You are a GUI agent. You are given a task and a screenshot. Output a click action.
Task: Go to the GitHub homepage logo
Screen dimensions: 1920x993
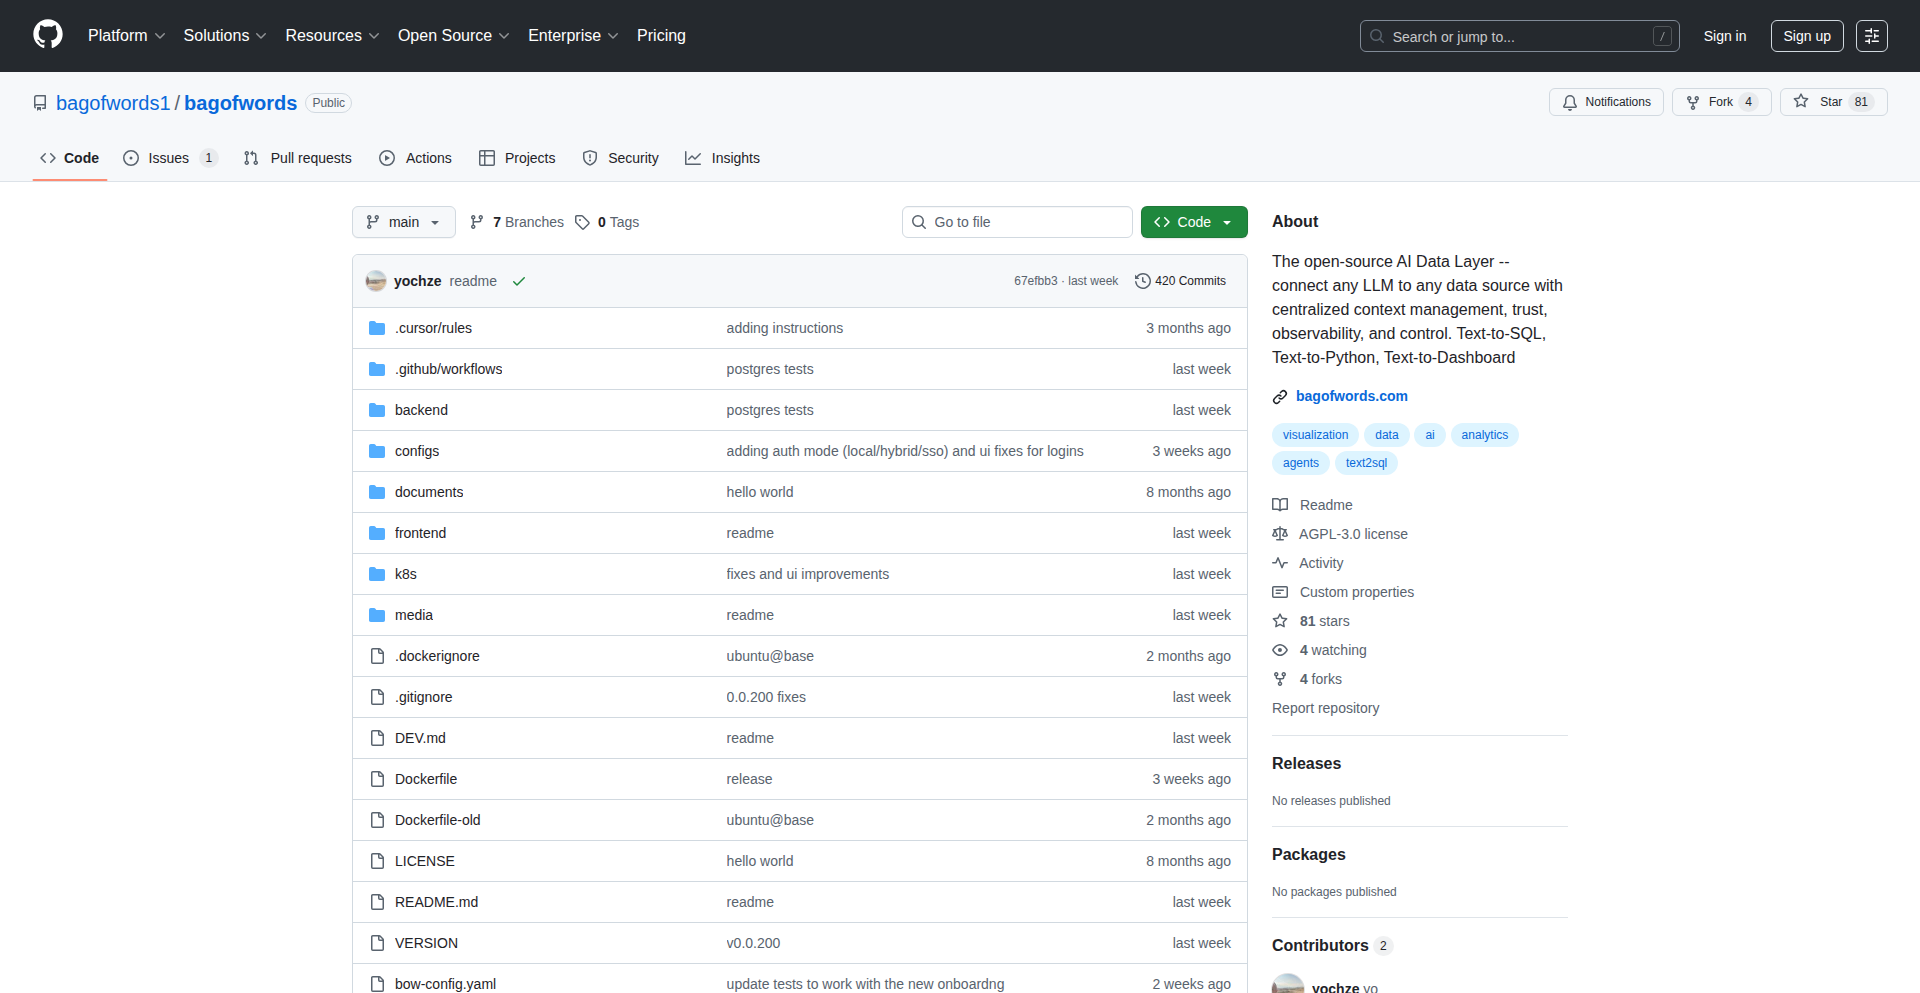click(48, 35)
